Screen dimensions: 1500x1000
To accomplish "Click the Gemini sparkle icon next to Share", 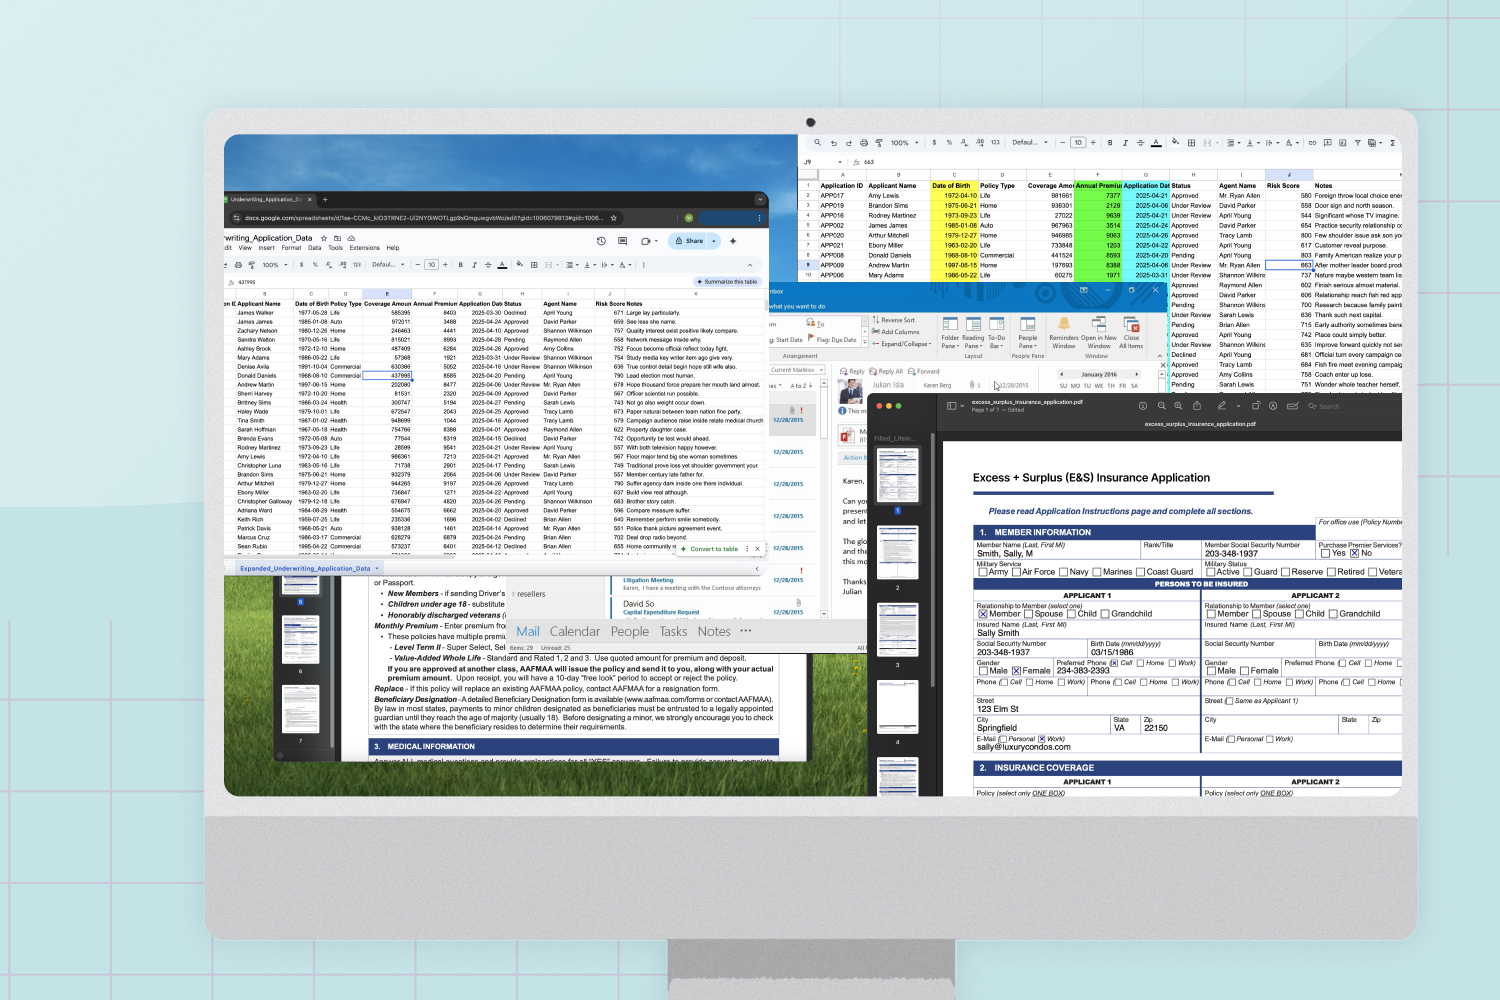I will coord(733,241).
